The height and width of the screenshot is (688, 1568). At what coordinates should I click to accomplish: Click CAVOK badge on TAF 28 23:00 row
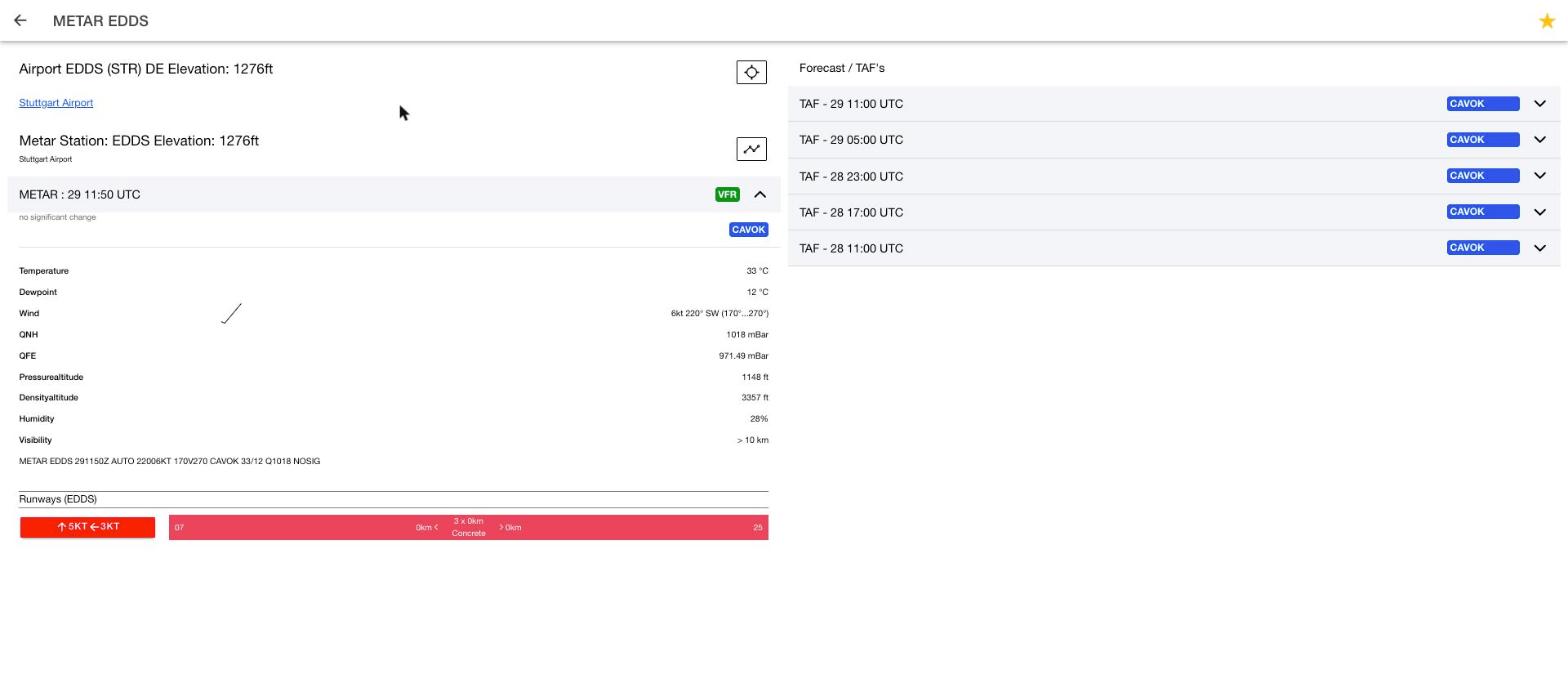pyautogui.click(x=1483, y=176)
